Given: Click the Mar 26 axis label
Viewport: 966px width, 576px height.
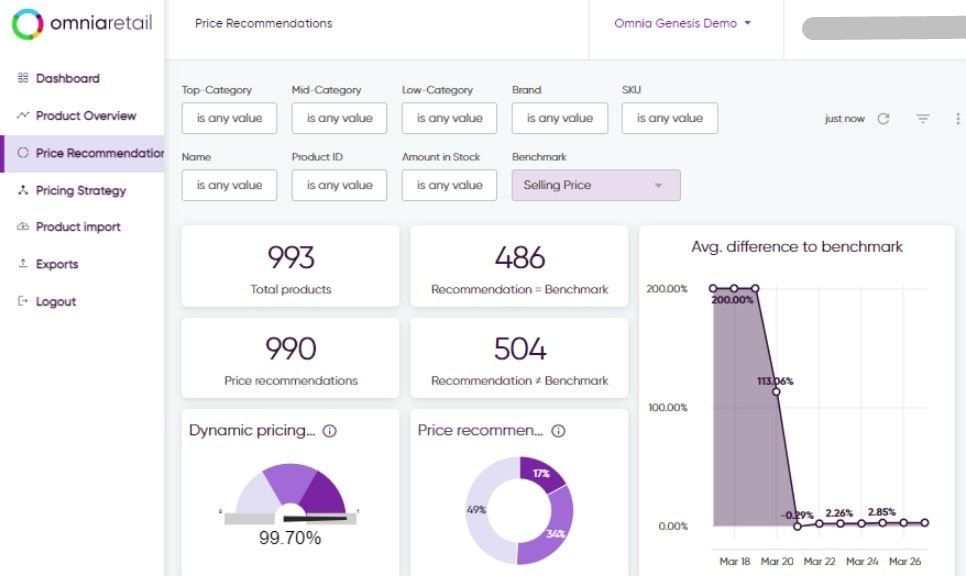Looking at the screenshot, I should click(x=904, y=561).
